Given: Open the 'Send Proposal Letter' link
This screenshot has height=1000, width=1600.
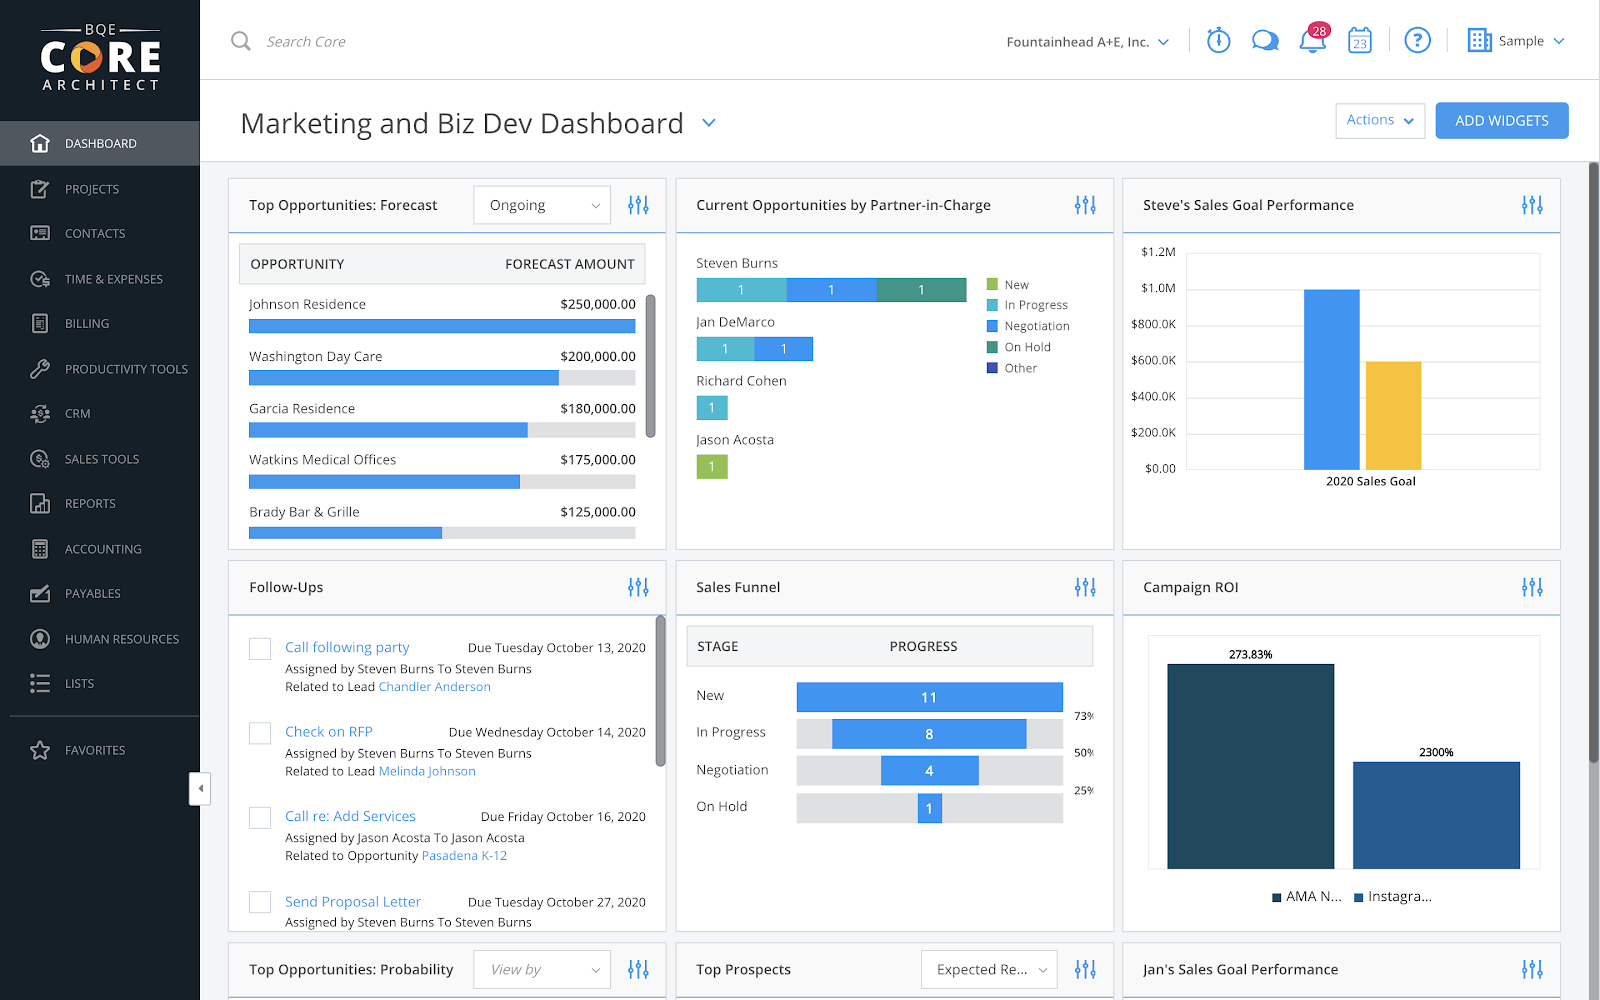Looking at the screenshot, I should 353,902.
